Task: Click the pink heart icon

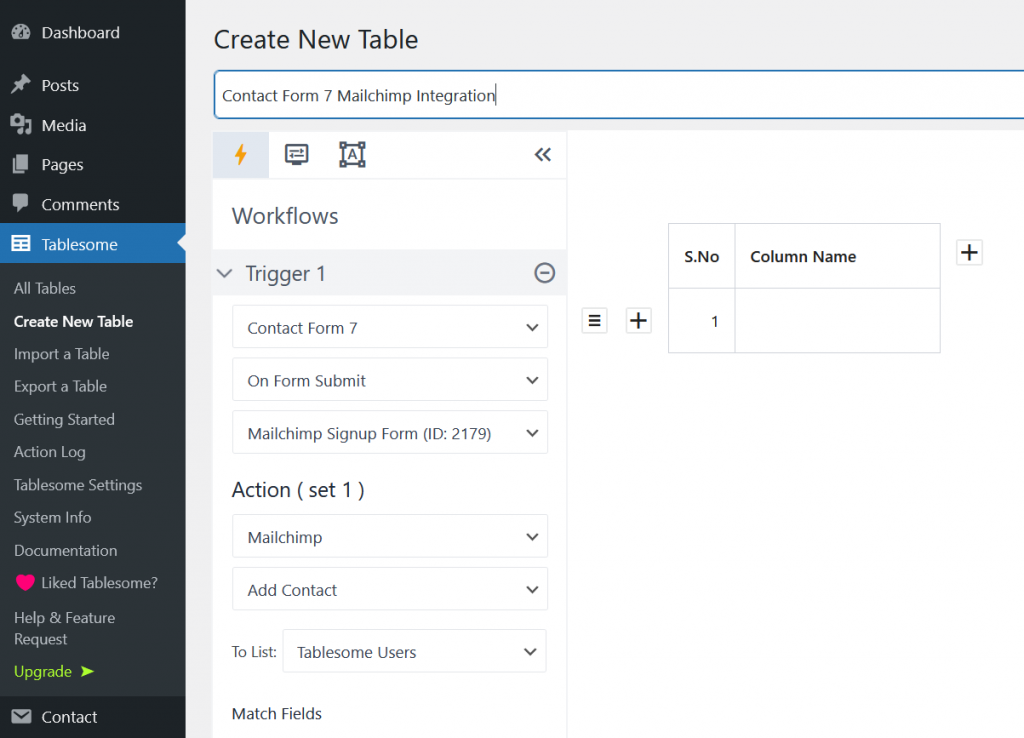Action: pos(25,583)
